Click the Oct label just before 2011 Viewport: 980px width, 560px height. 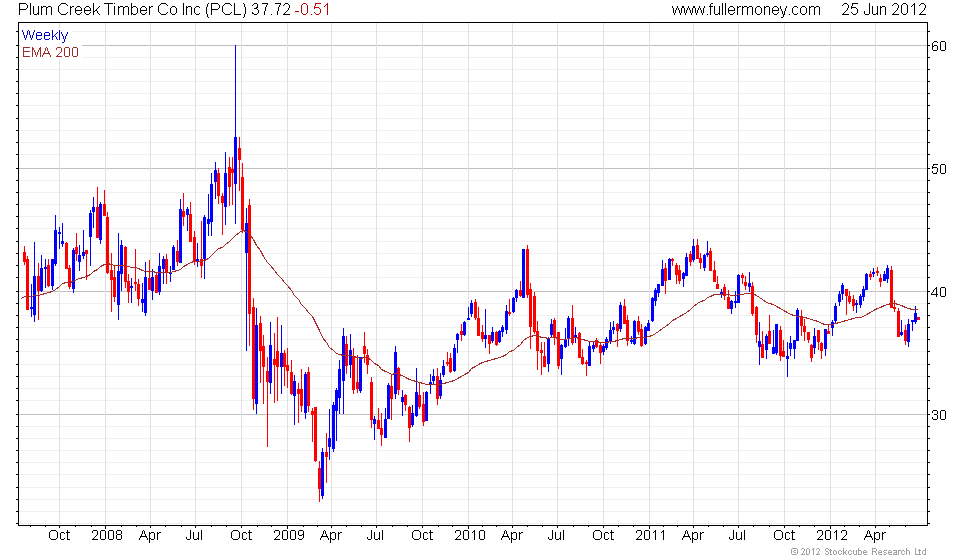pos(603,535)
